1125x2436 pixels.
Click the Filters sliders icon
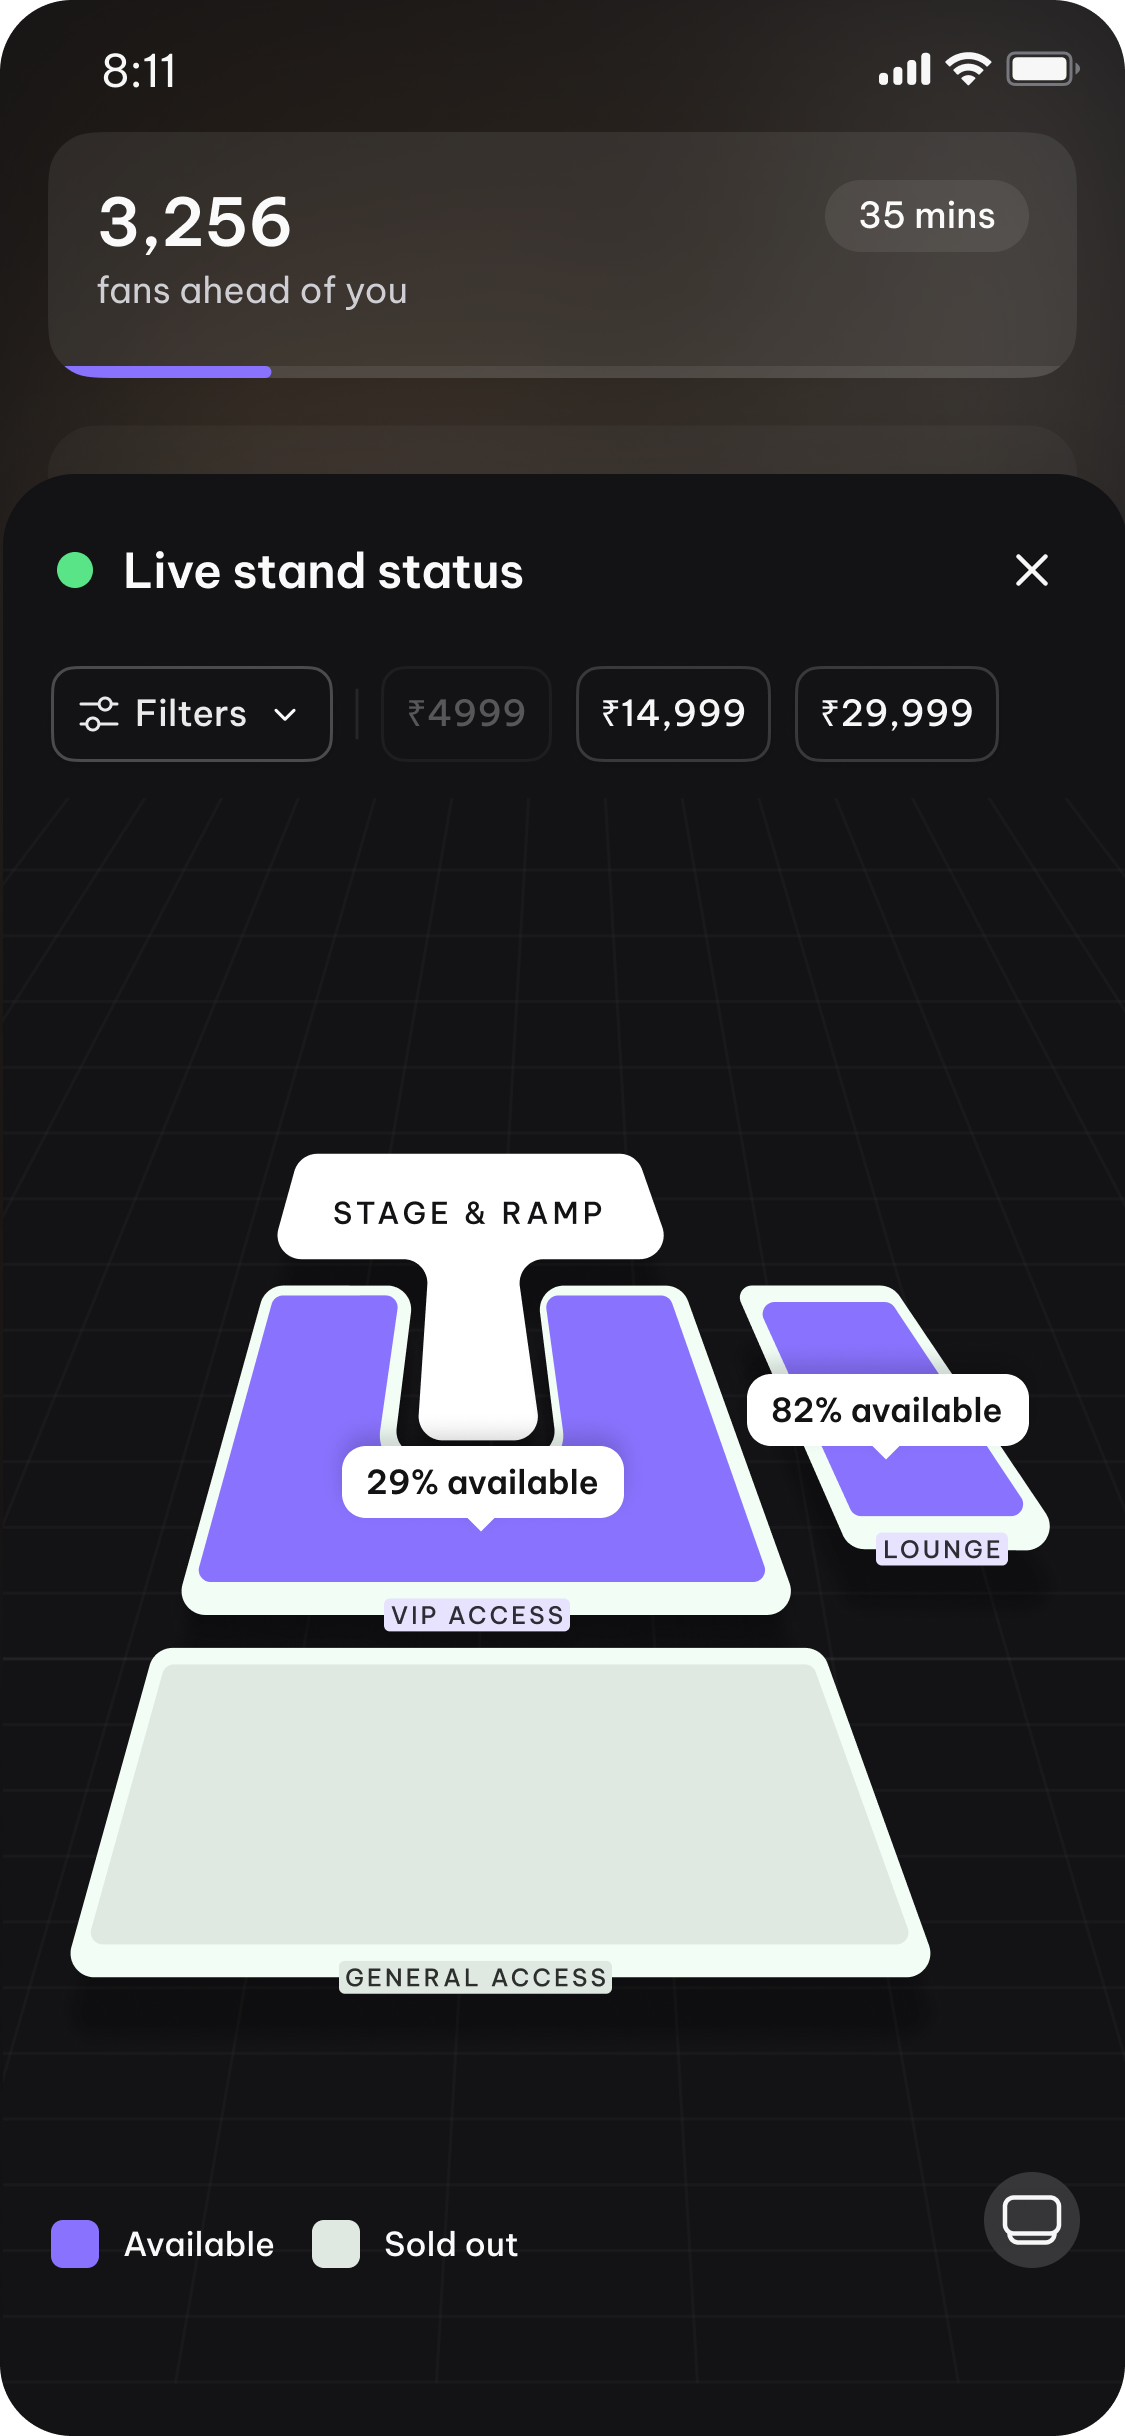point(99,714)
